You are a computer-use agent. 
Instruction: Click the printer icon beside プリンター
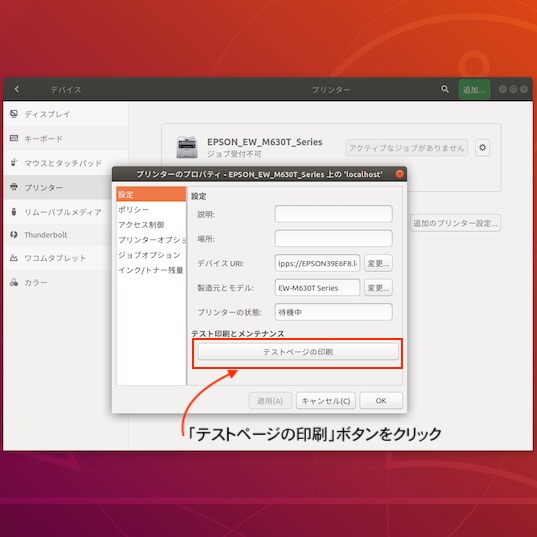pyautogui.click(x=14, y=187)
